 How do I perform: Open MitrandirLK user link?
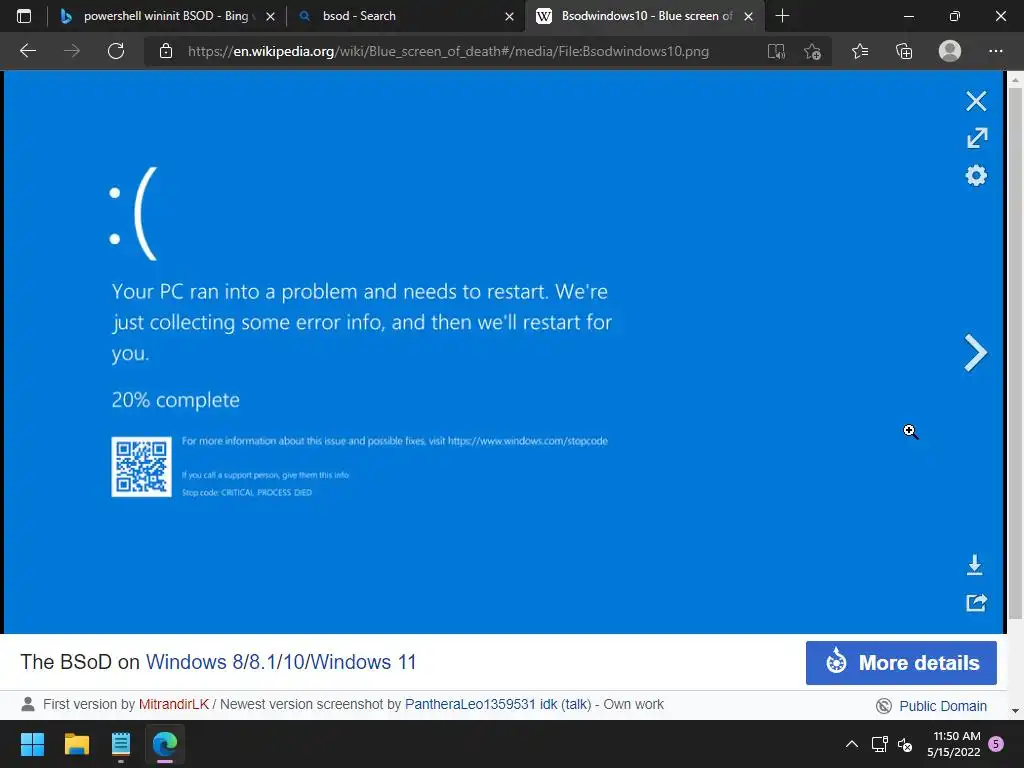click(174, 704)
